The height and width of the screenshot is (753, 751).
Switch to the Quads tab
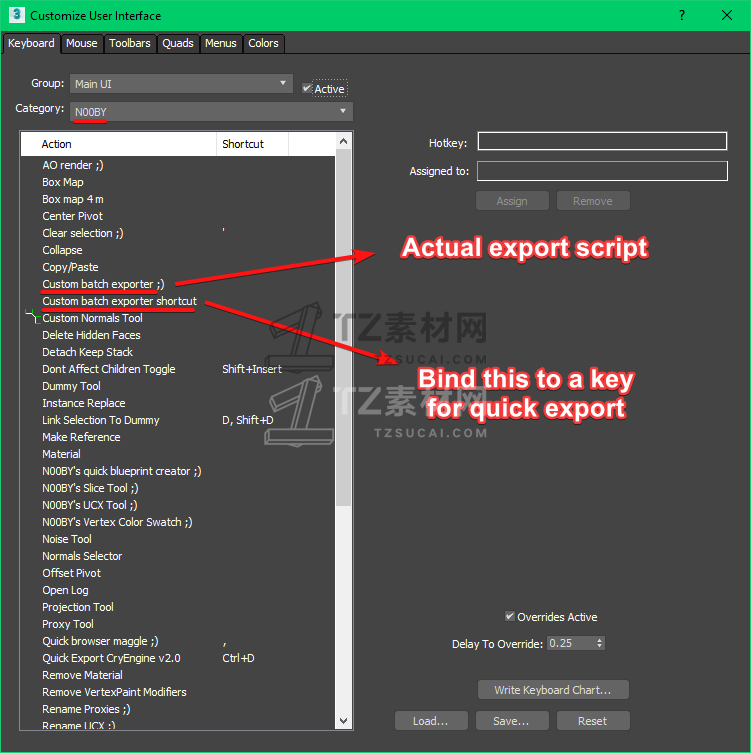tap(178, 43)
